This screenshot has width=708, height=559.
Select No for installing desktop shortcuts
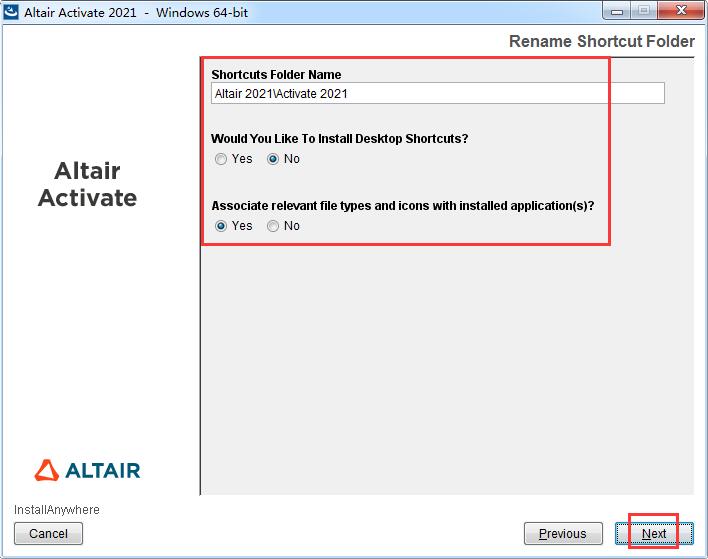coord(273,159)
